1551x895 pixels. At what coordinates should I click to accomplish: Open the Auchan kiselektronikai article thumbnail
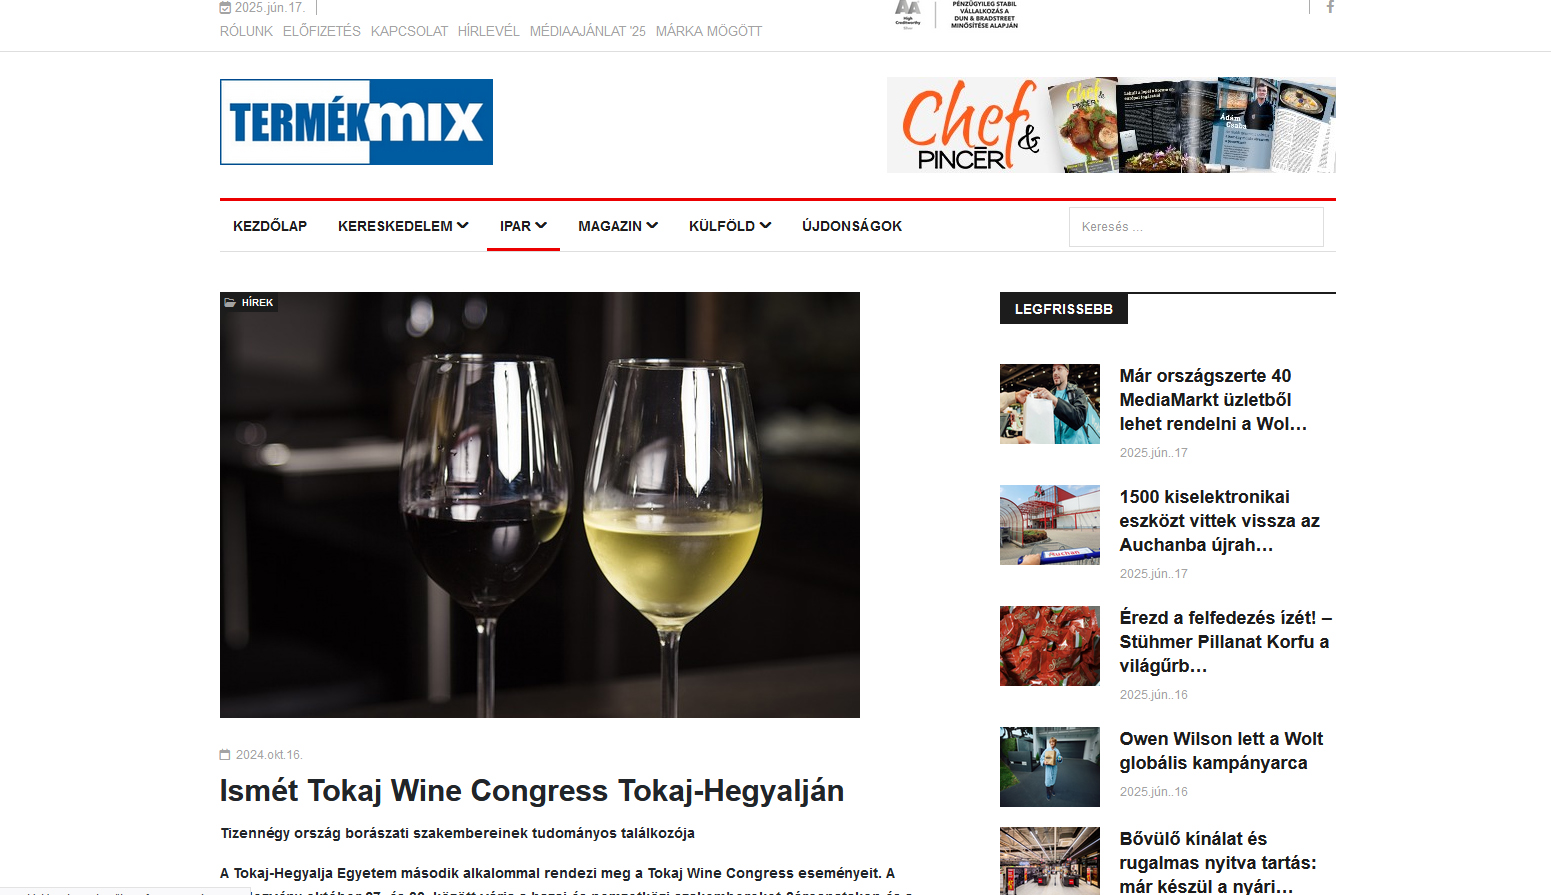click(x=1050, y=525)
